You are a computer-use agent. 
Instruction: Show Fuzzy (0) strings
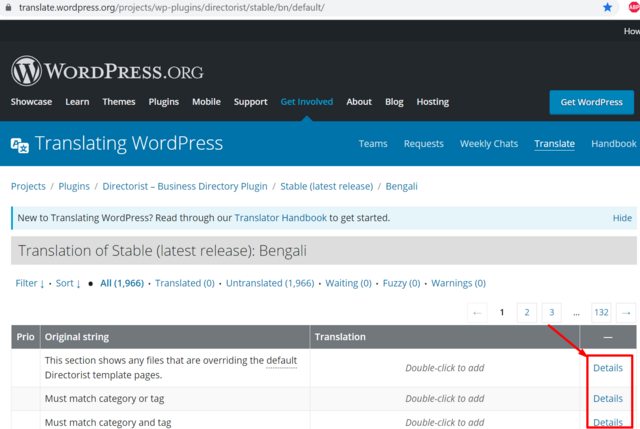tap(401, 283)
